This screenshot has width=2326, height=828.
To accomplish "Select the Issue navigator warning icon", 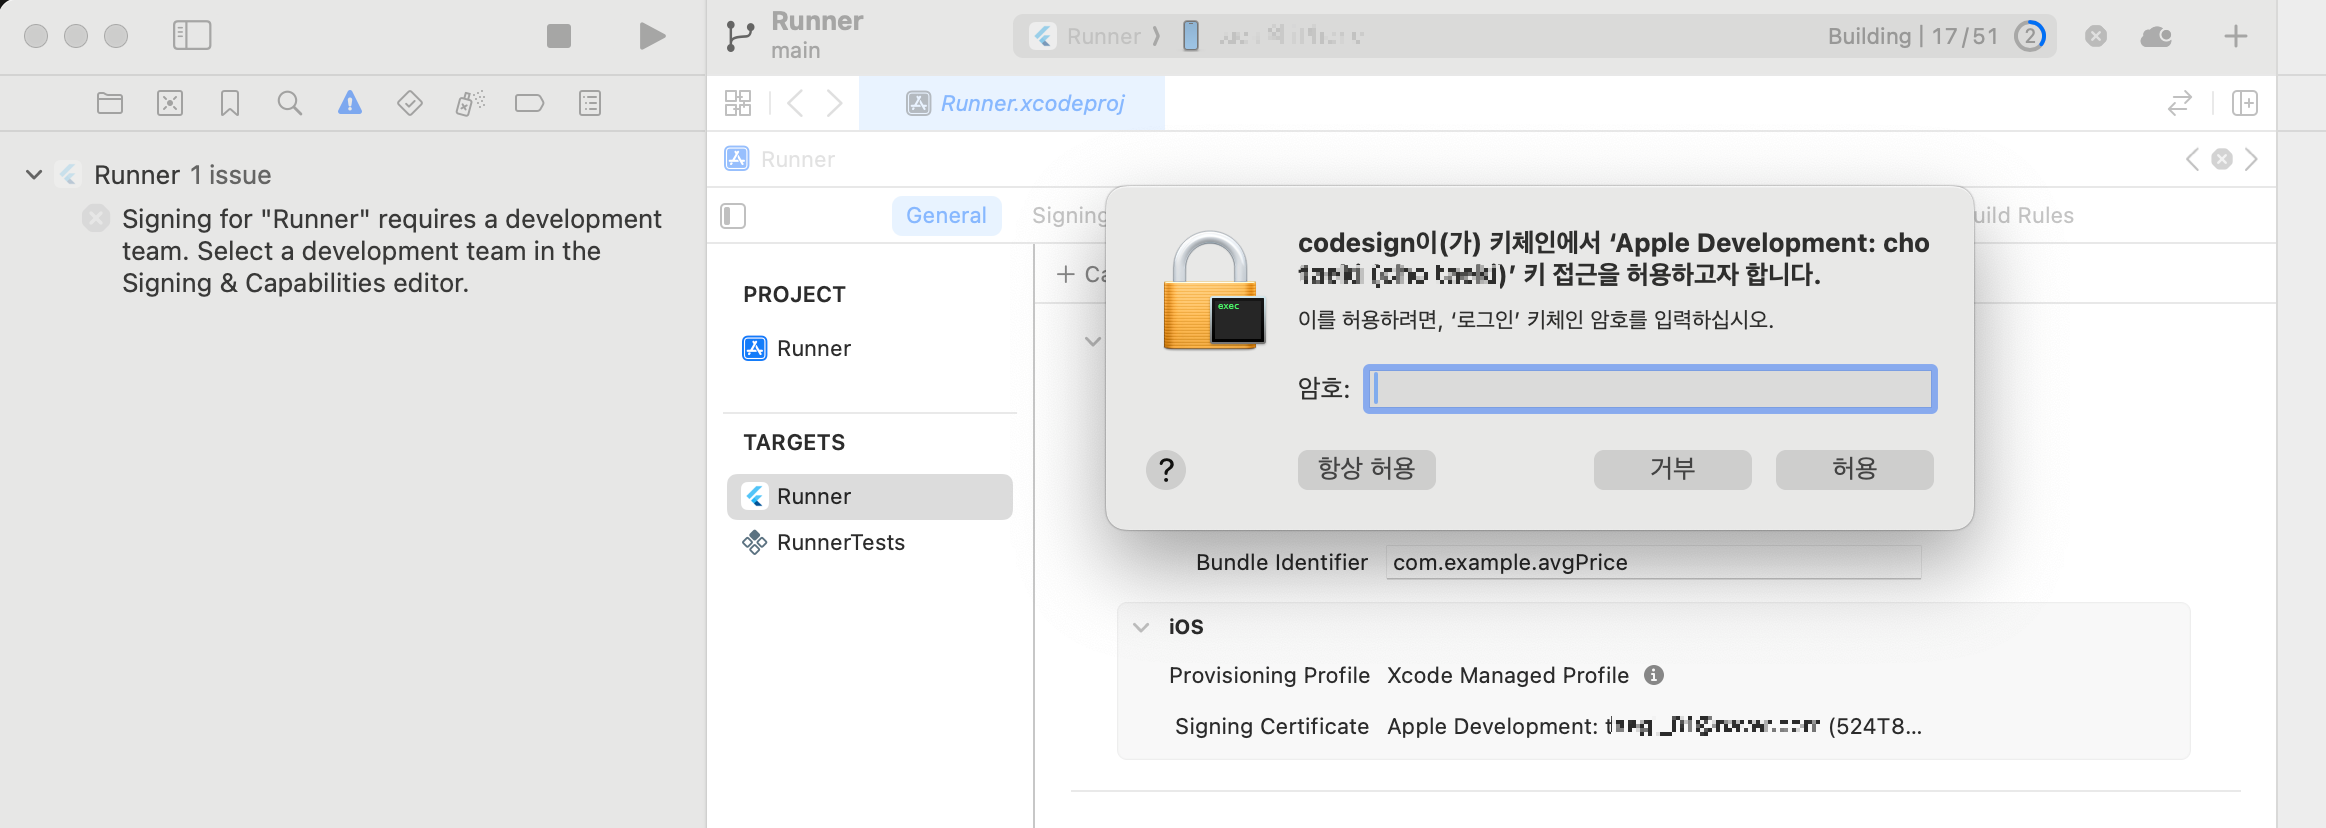I will coord(350,103).
